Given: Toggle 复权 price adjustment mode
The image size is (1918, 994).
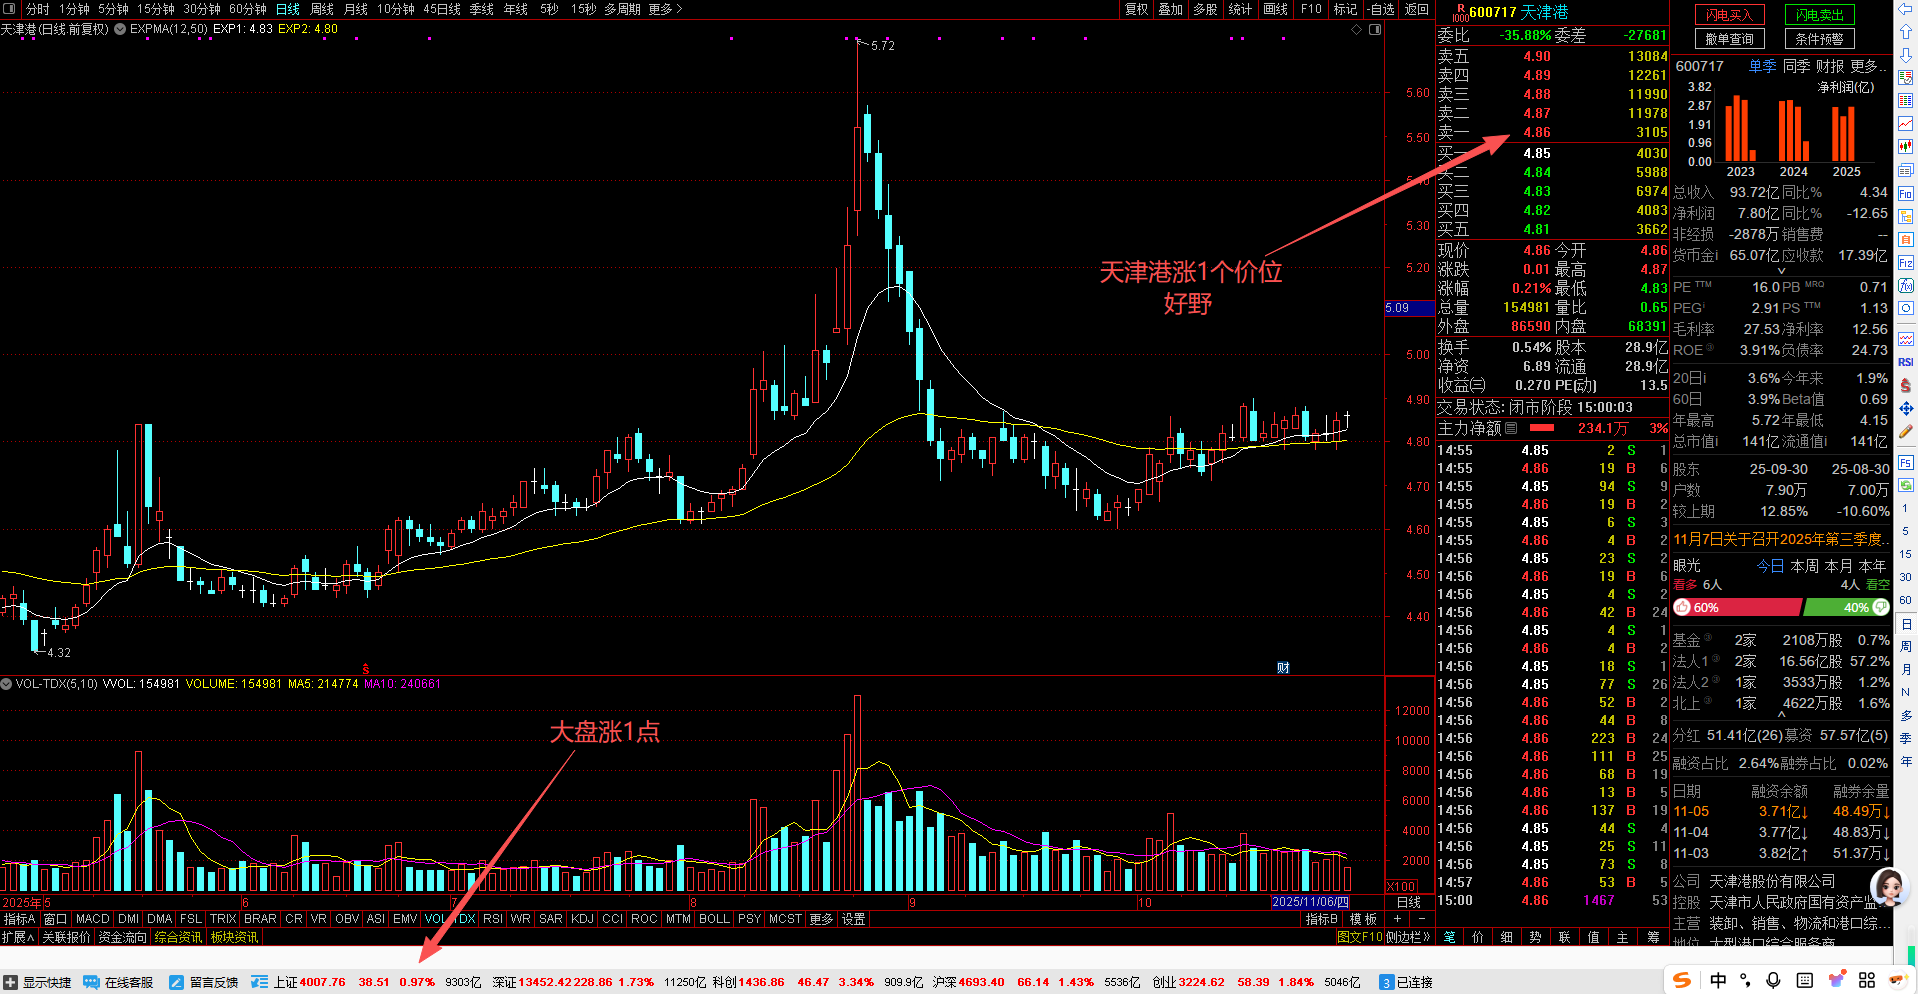Looking at the screenshot, I should point(1137,9).
